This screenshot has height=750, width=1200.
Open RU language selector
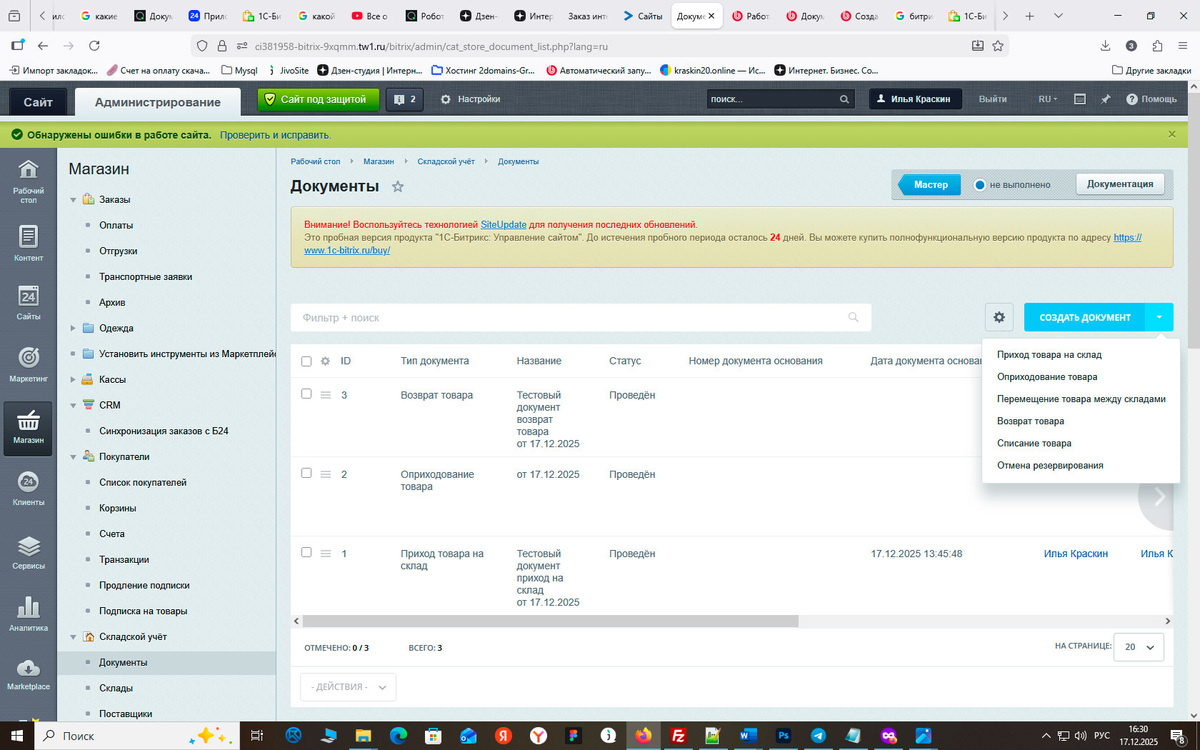[x=1048, y=99]
